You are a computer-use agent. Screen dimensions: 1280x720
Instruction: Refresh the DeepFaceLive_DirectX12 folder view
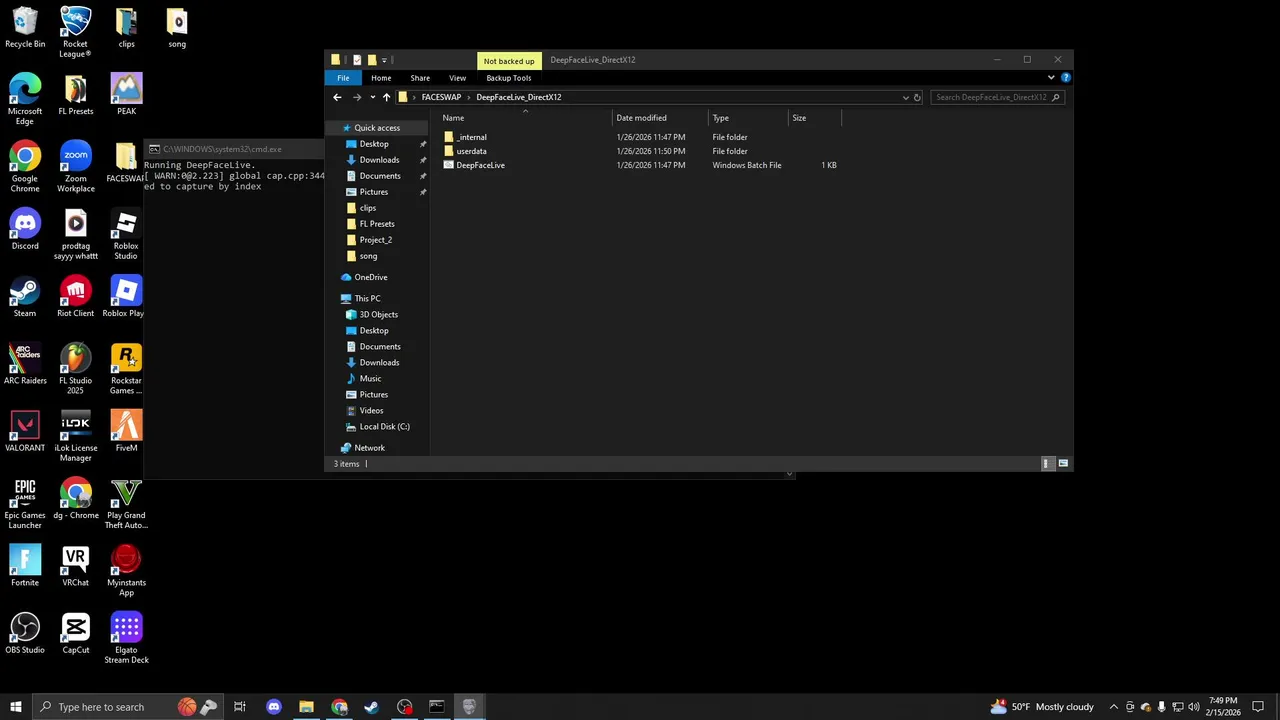[917, 97]
